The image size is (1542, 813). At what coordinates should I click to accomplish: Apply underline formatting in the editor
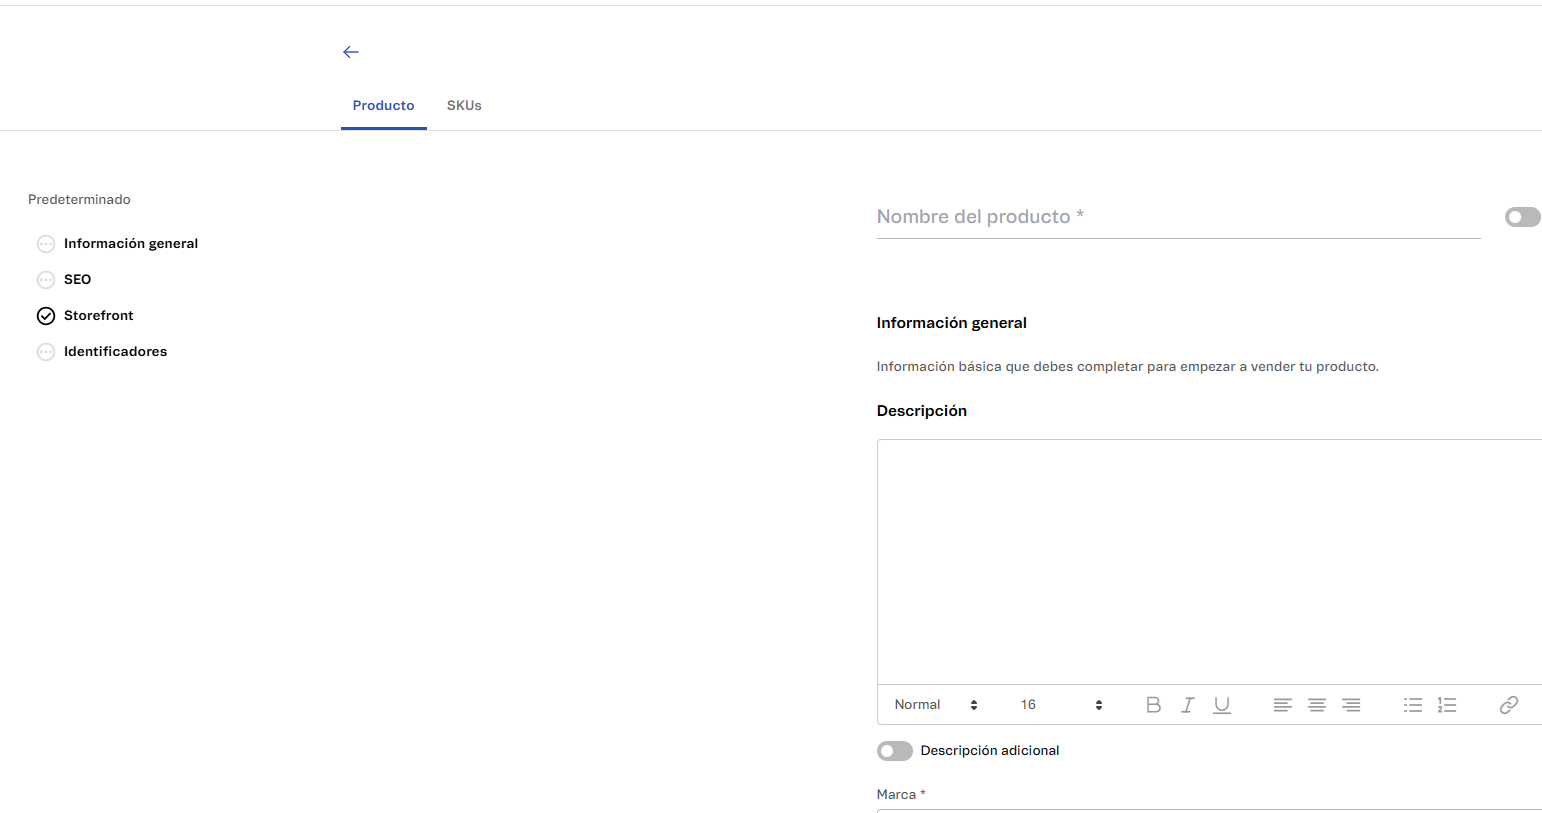(x=1221, y=705)
